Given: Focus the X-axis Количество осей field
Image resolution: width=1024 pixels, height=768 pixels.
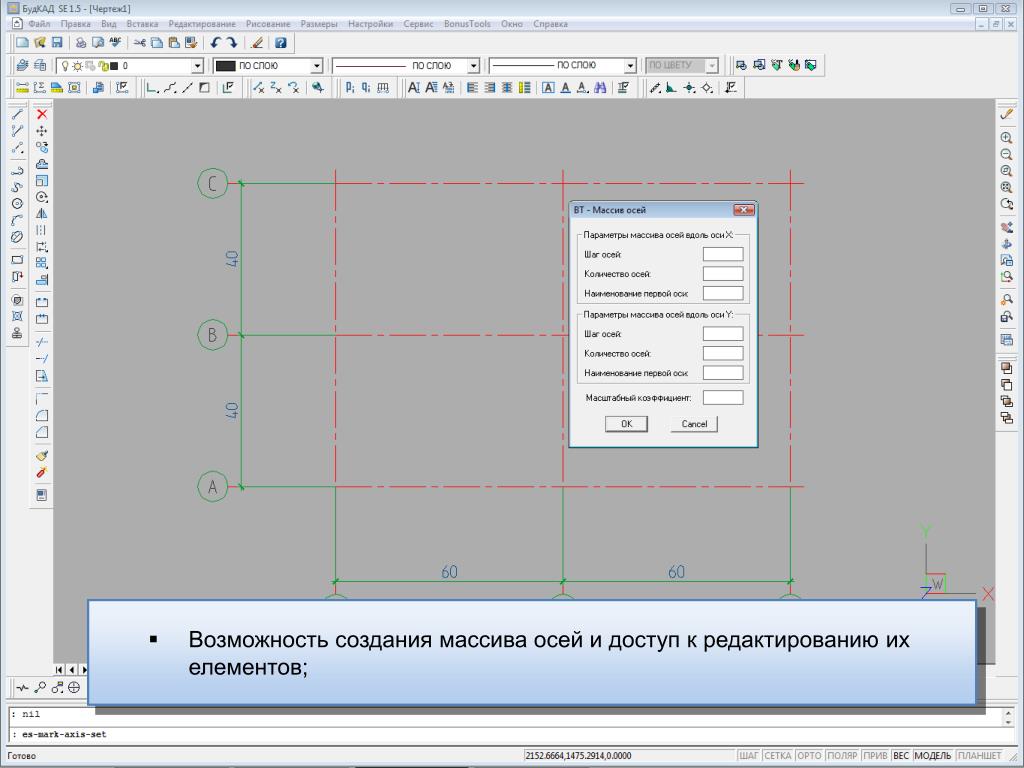Looking at the screenshot, I should (x=723, y=274).
